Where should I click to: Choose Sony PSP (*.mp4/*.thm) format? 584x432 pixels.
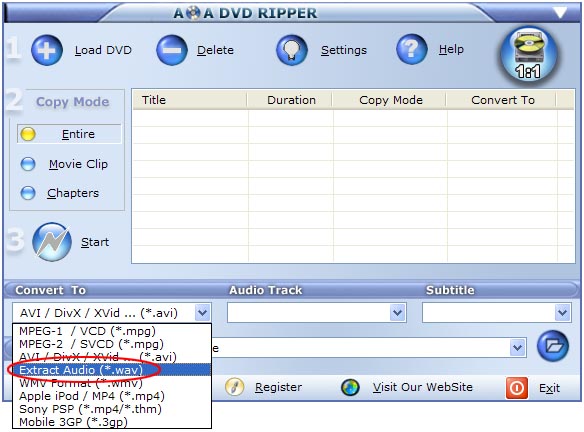pyautogui.click(x=112, y=409)
